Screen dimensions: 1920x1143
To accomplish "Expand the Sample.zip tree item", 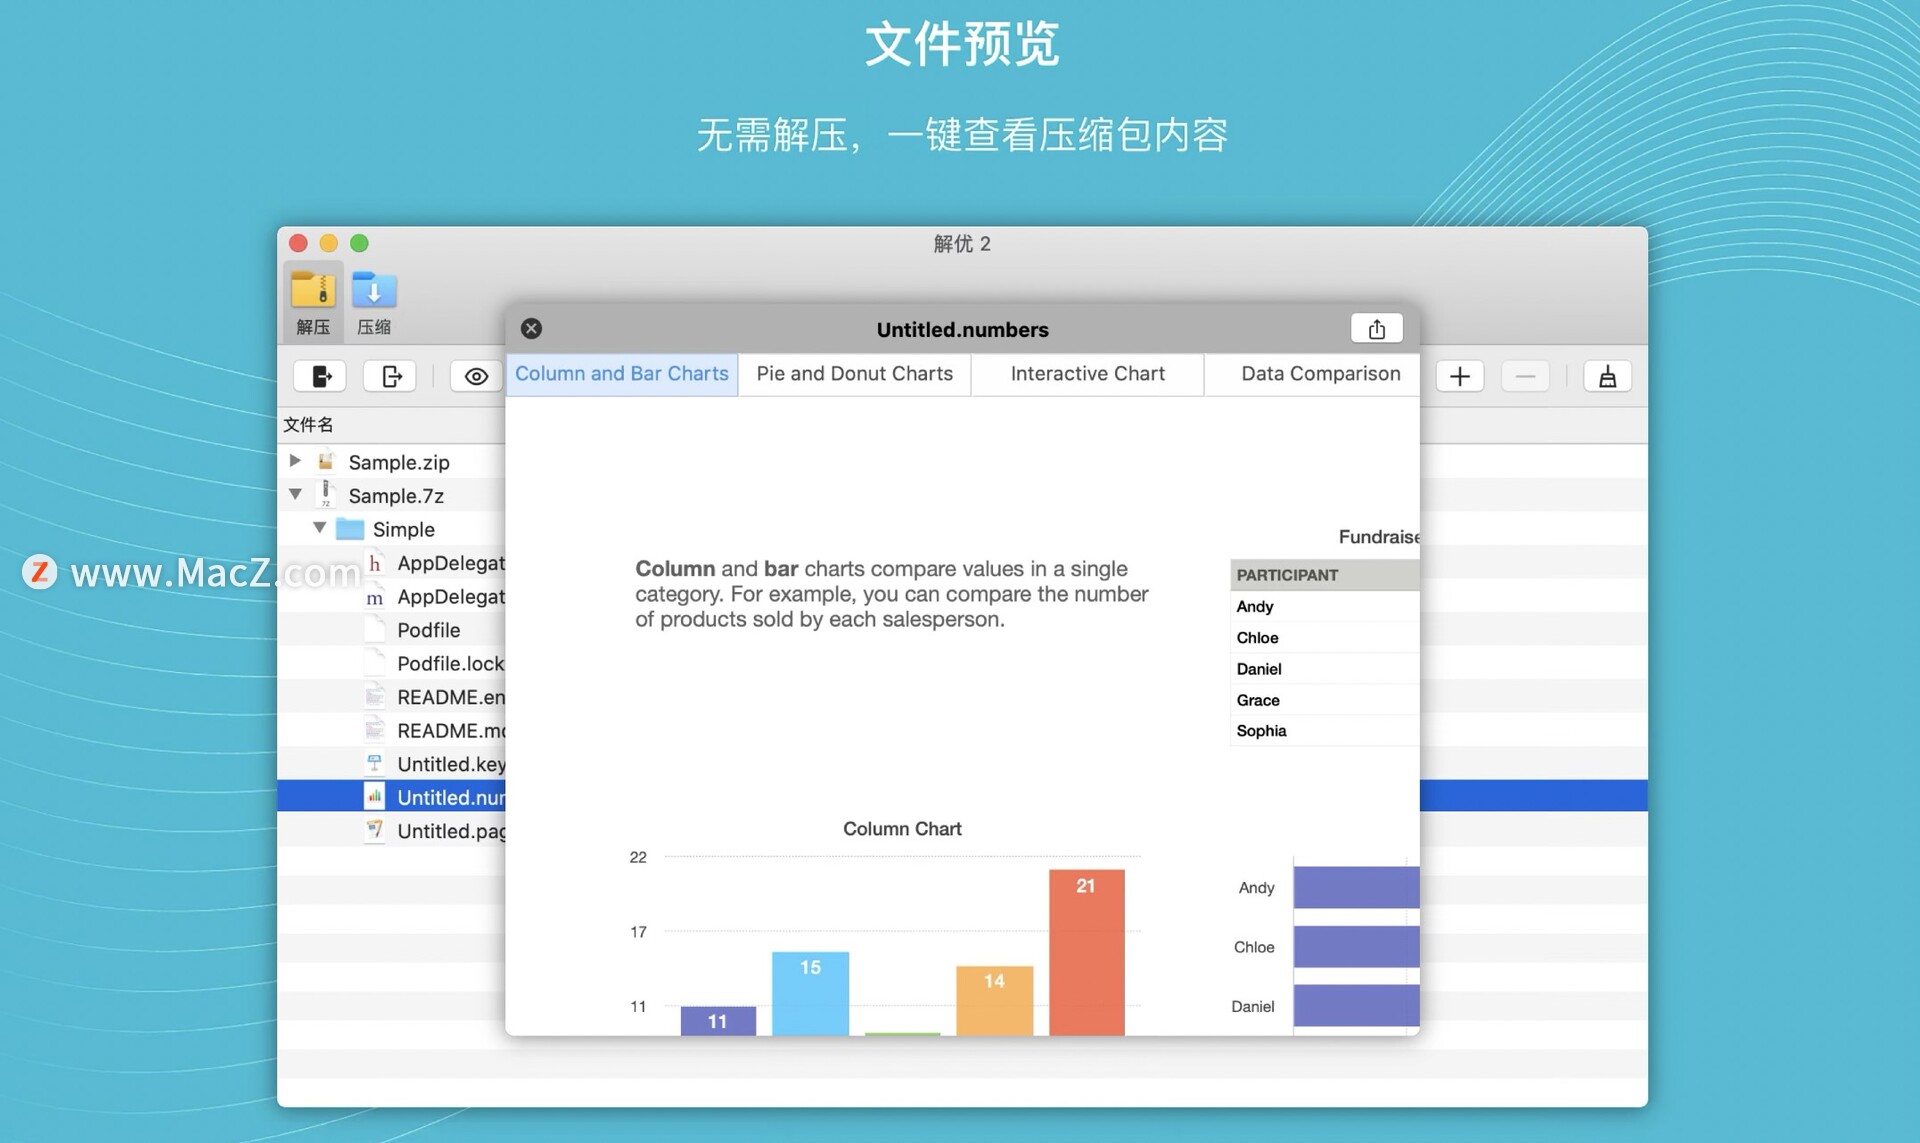I will [x=295, y=461].
